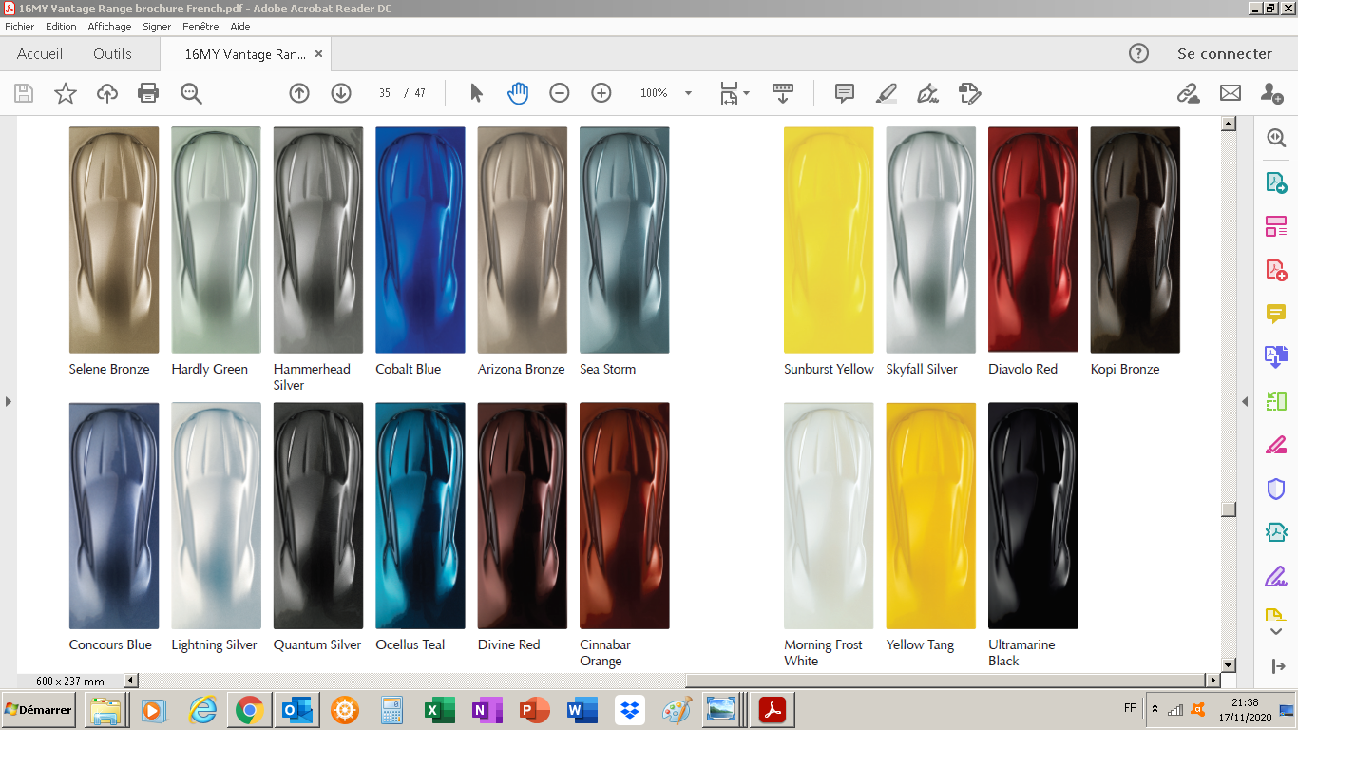Click the vertical scrollbar down arrow

[1229, 665]
